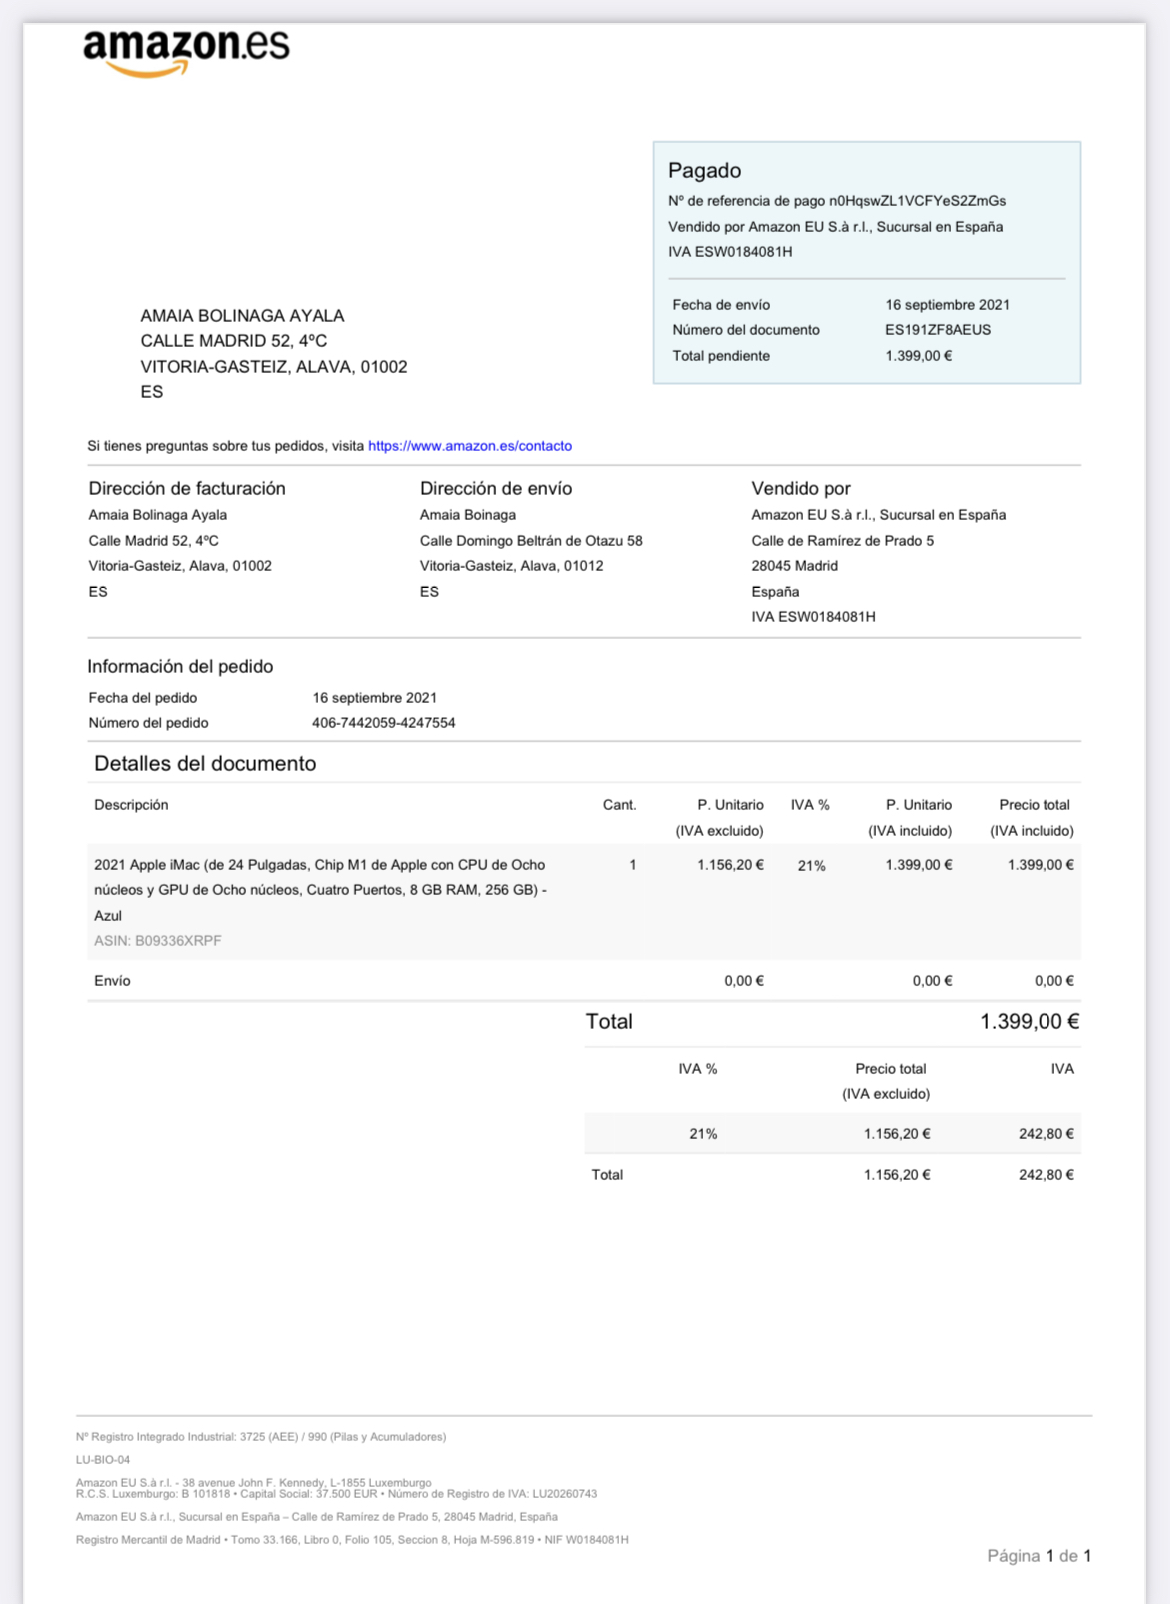This screenshot has height=1604, width=1170.
Task: Click 'Página 1 de 1' page indicator
Action: coord(1039,1556)
